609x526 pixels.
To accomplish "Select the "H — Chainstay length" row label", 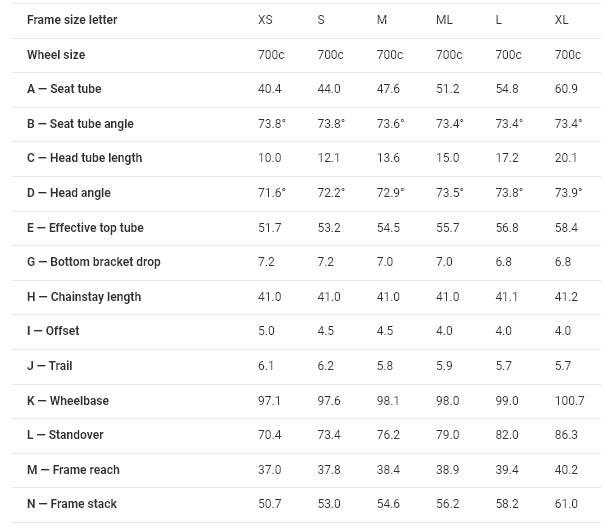I will tap(84, 297).
